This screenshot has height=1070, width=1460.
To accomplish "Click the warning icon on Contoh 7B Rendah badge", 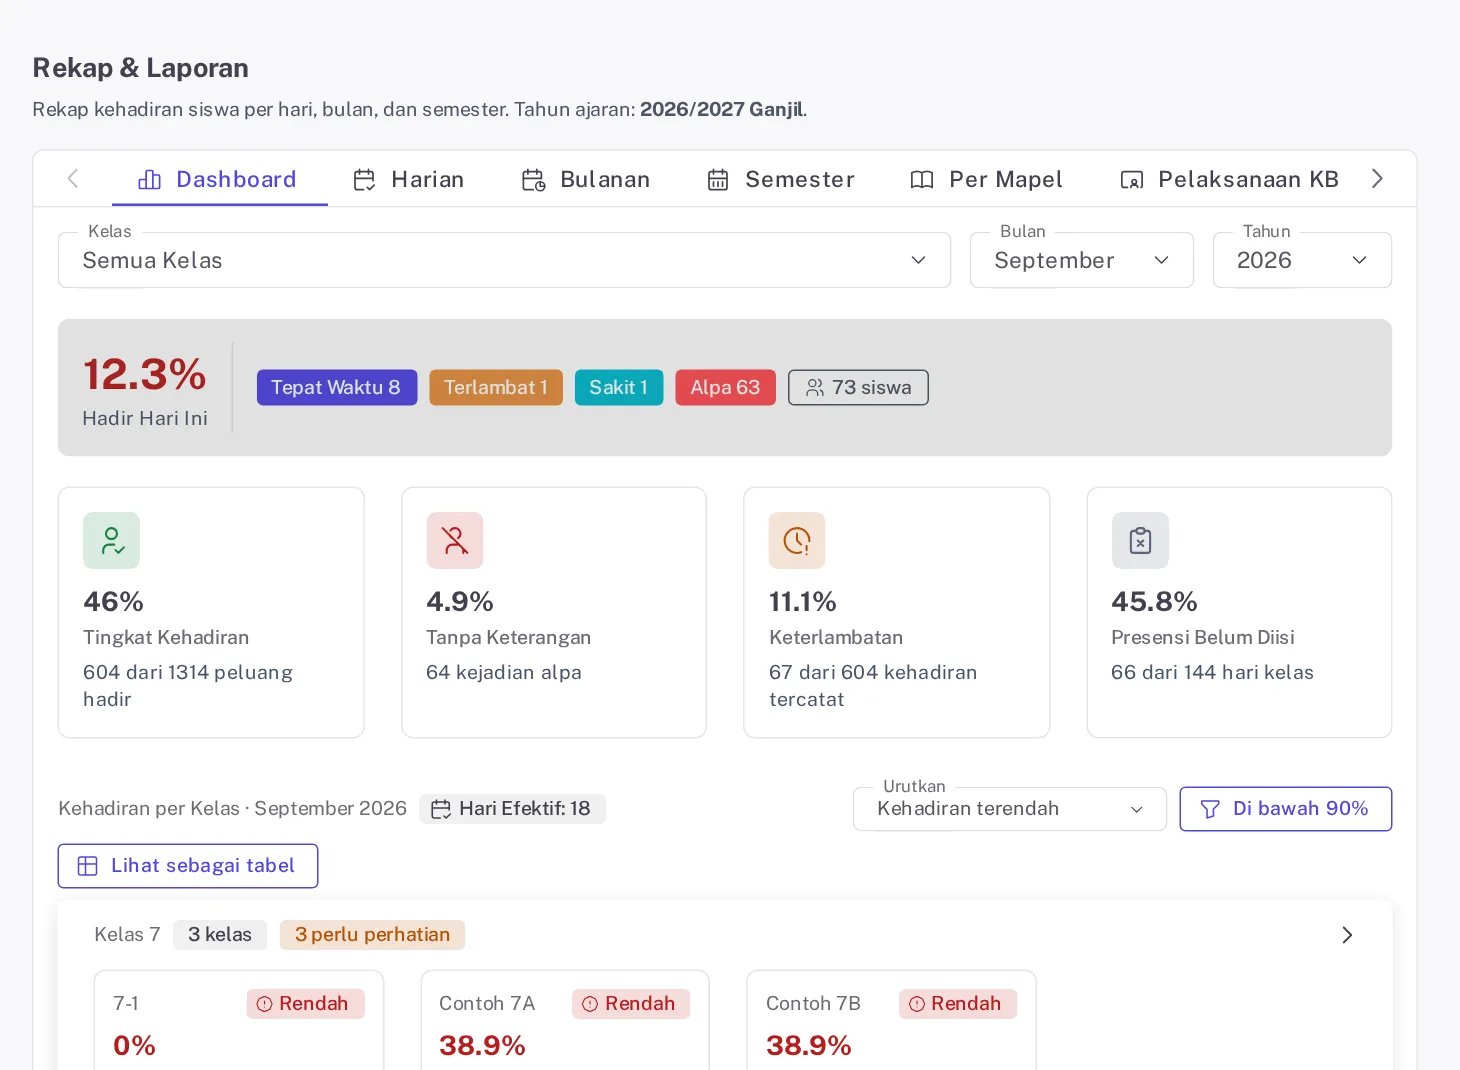I will (x=917, y=1004).
